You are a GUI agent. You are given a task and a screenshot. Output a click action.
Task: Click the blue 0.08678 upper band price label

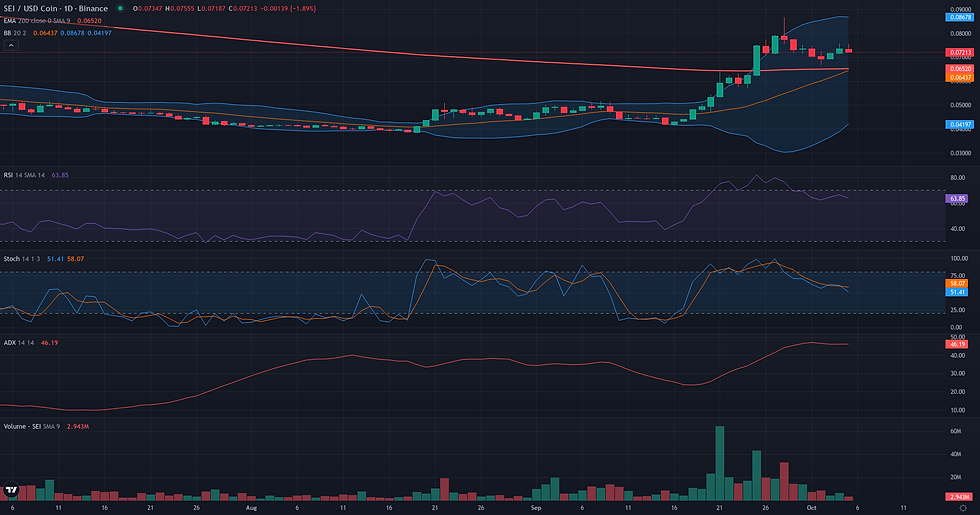tap(959, 18)
